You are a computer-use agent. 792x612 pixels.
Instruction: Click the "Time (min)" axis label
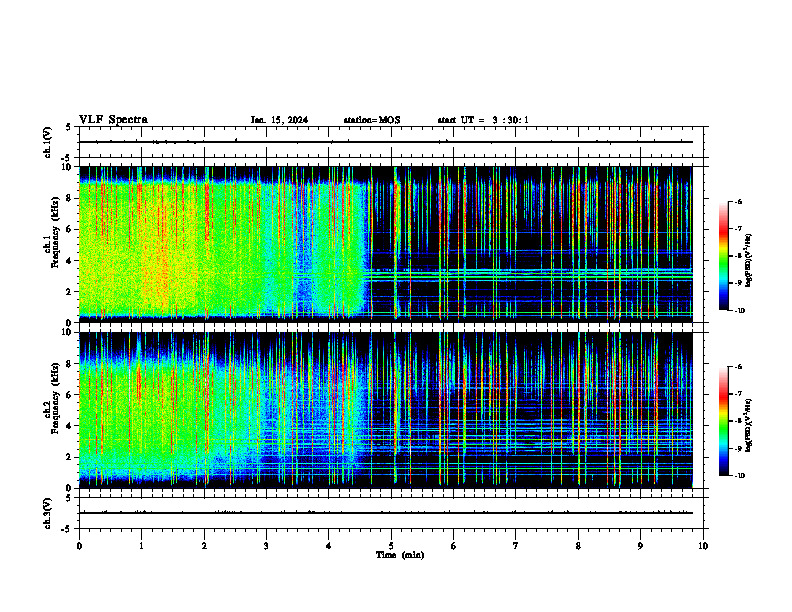400,555
